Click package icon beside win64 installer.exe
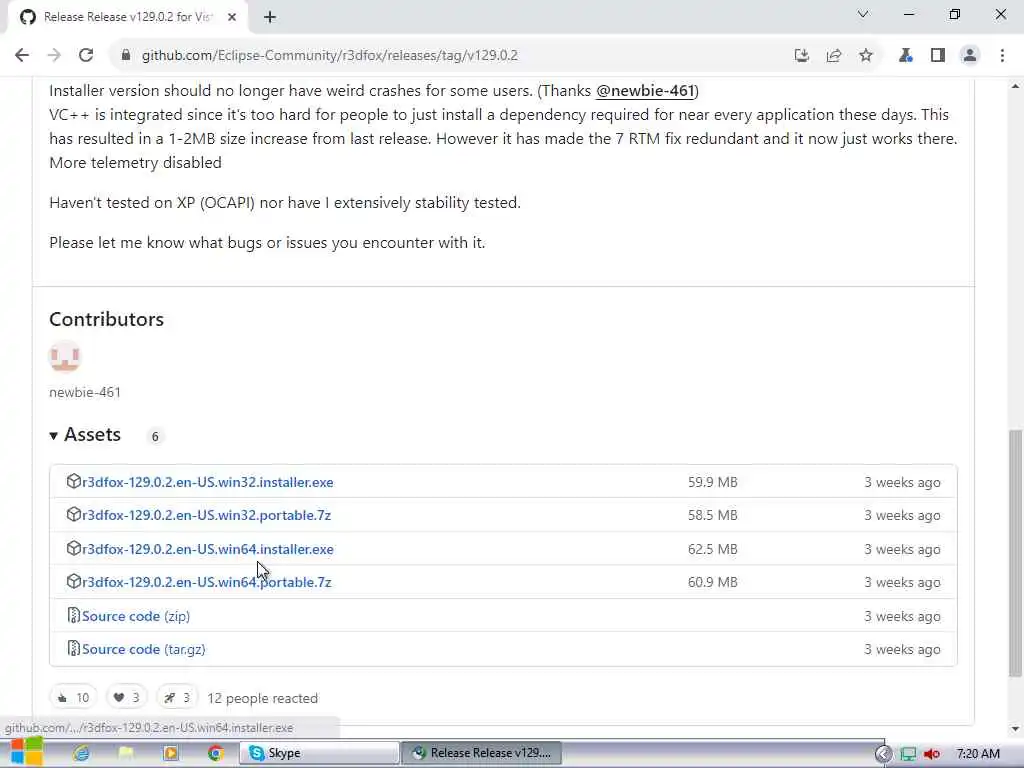This screenshot has width=1024, height=768. [x=74, y=549]
